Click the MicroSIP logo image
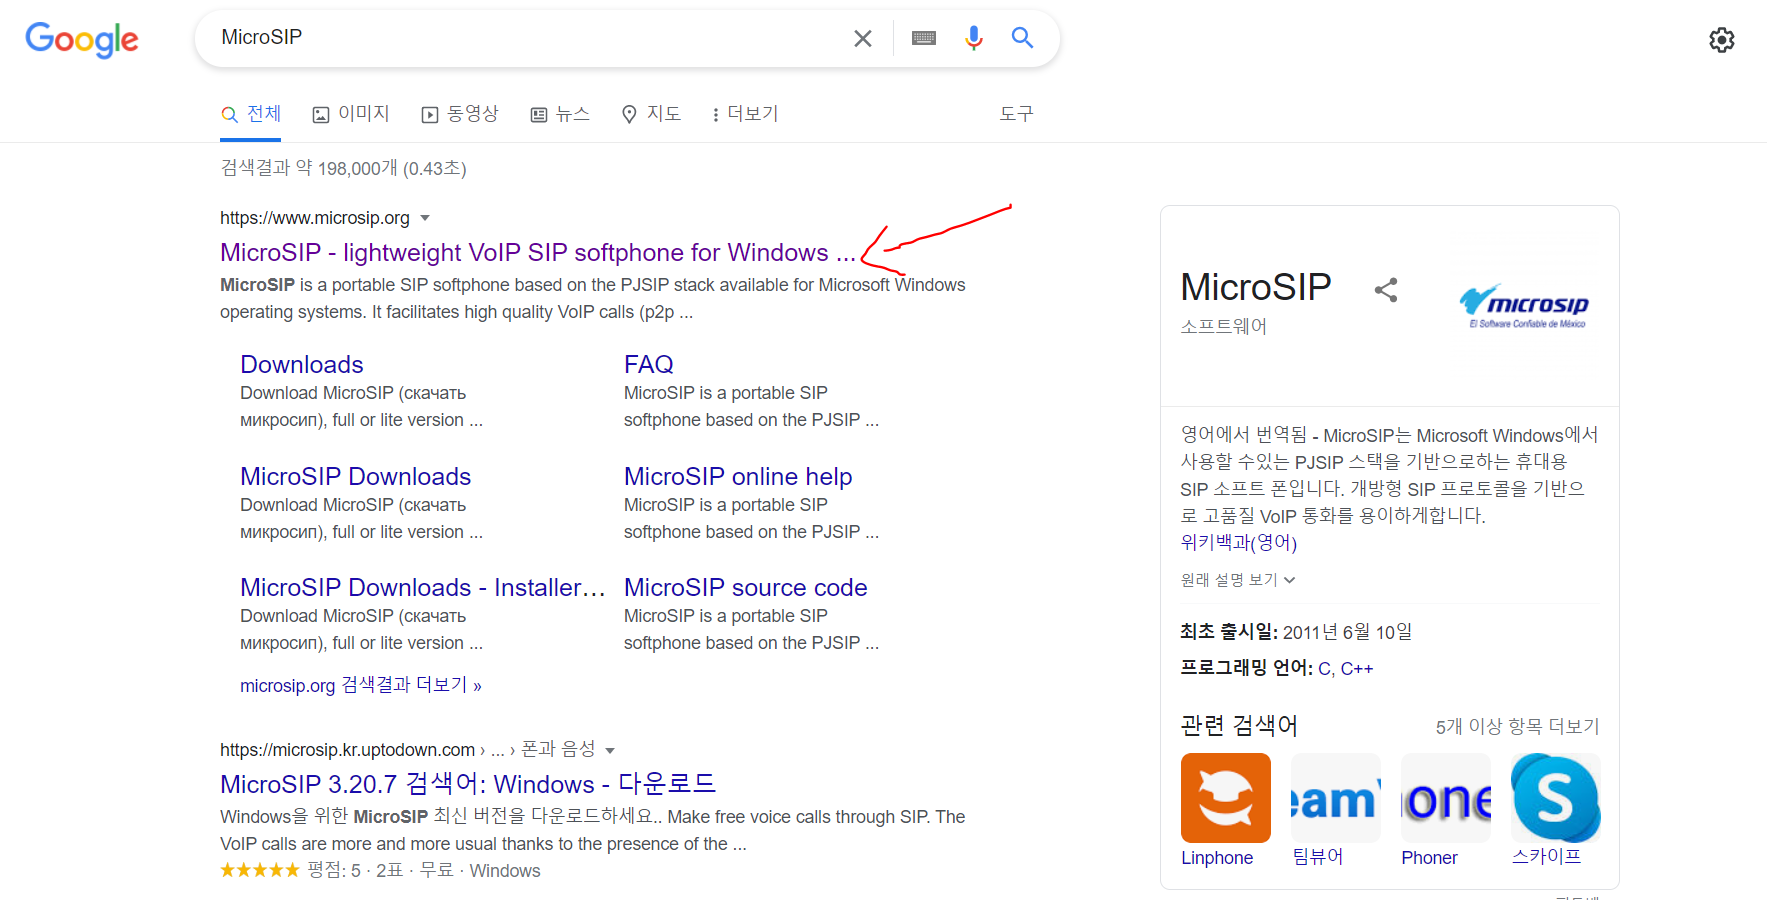The height and width of the screenshot is (900, 1767). click(1524, 305)
